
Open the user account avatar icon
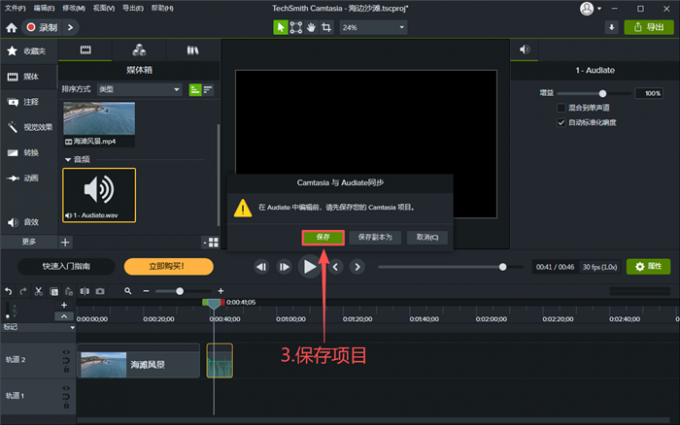(x=586, y=9)
